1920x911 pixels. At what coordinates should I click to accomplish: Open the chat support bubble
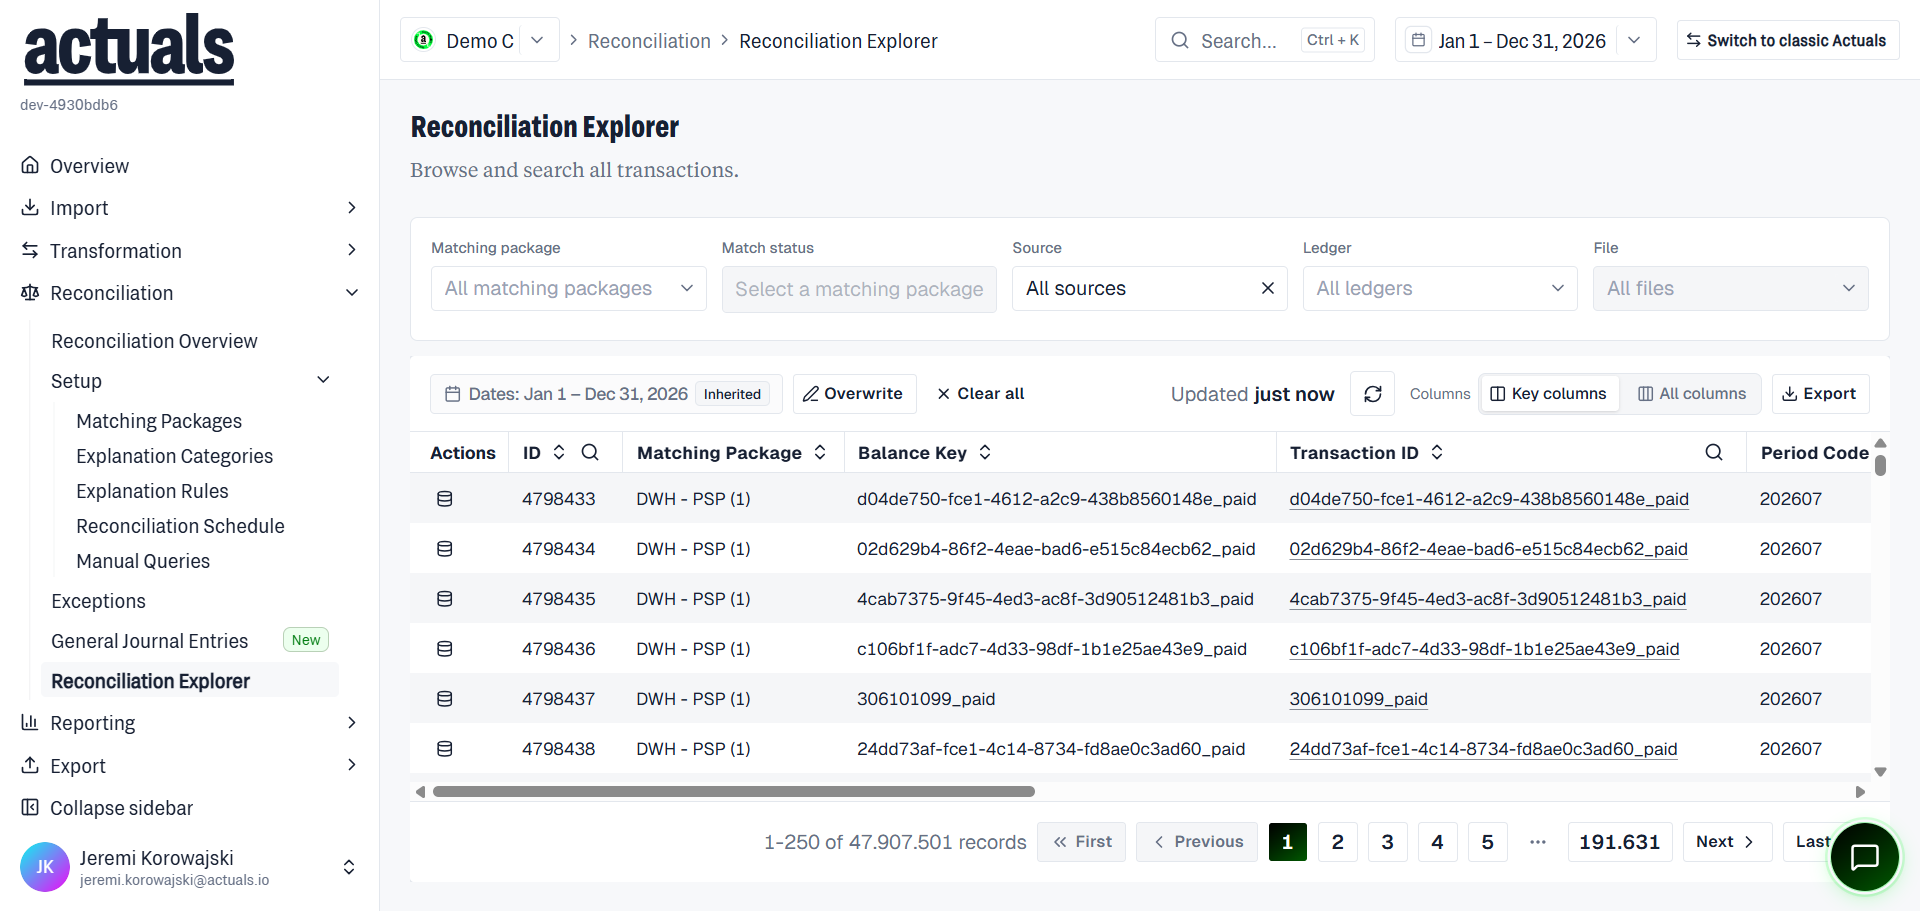click(x=1865, y=857)
